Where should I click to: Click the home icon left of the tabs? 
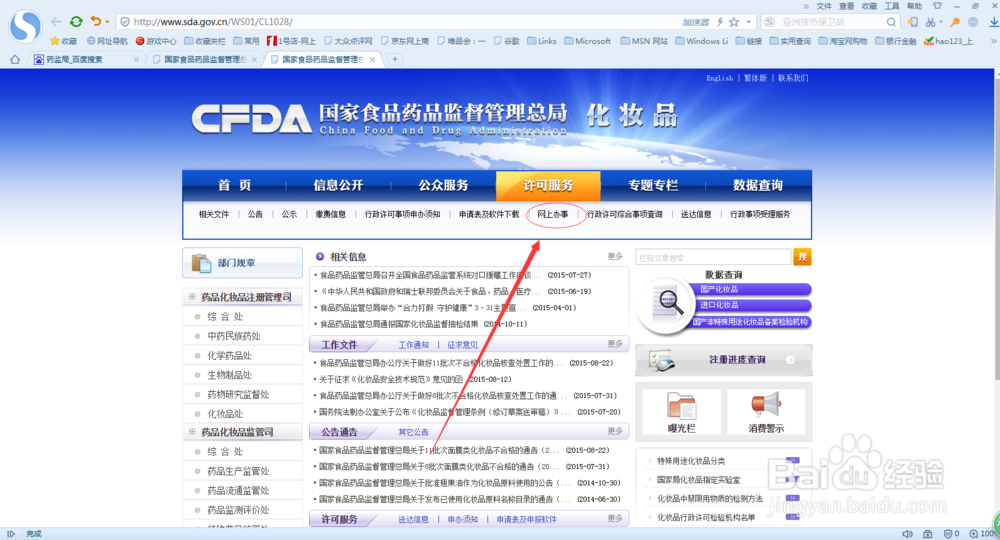click(15, 59)
